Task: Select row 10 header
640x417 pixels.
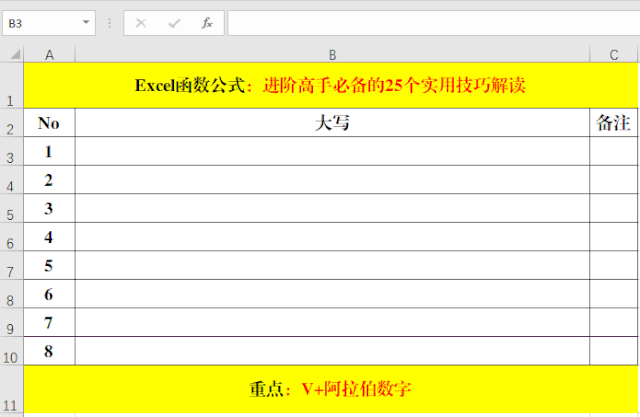Action: [11, 351]
